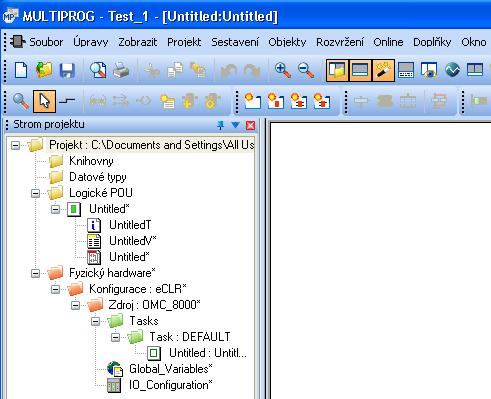Copy selection toolbar icon

pos(175,70)
